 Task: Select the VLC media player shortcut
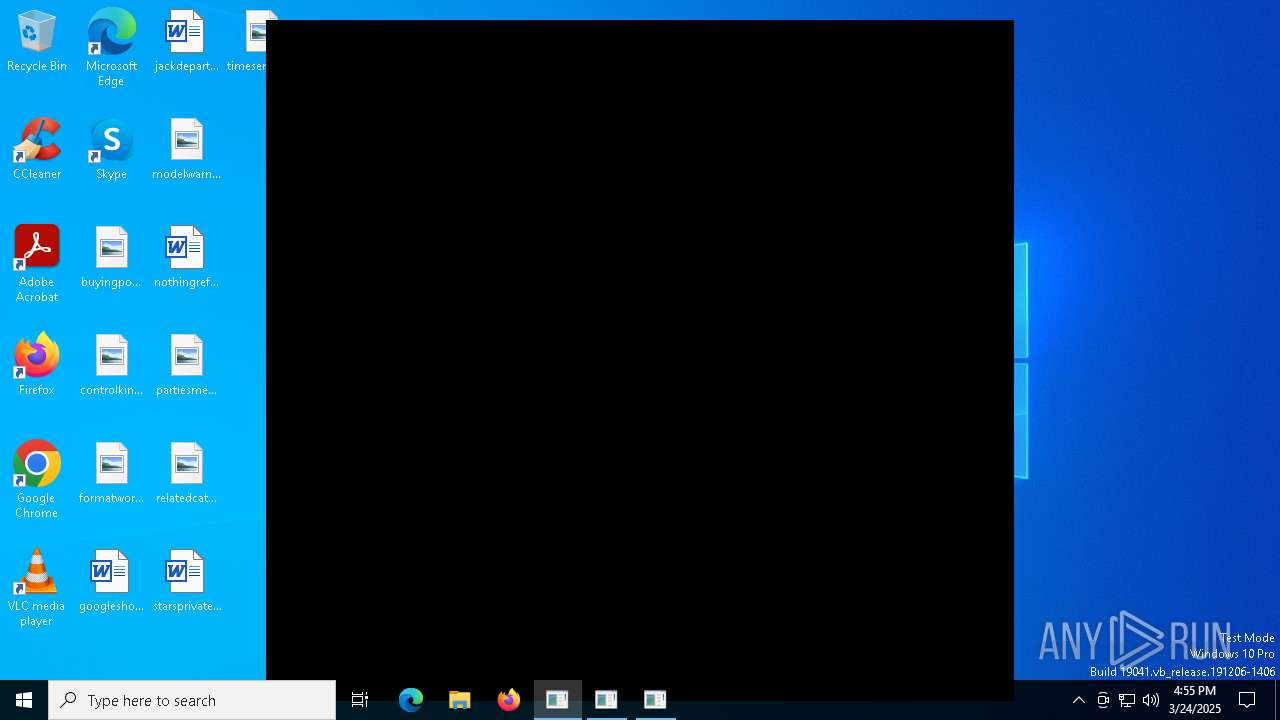pos(37,588)
